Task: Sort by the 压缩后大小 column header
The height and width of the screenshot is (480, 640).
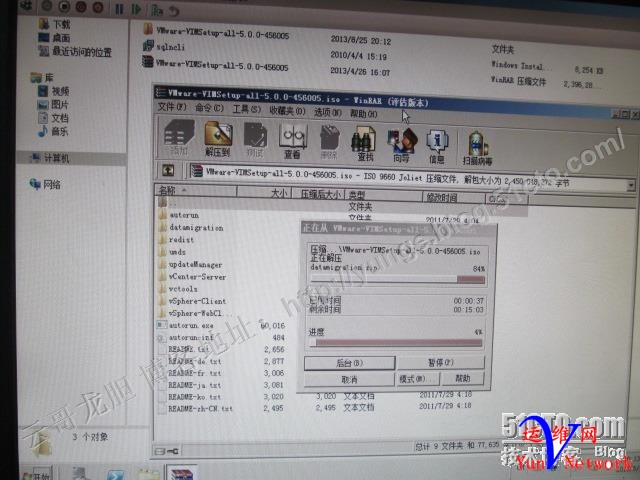Action: (x=318, y=194)
